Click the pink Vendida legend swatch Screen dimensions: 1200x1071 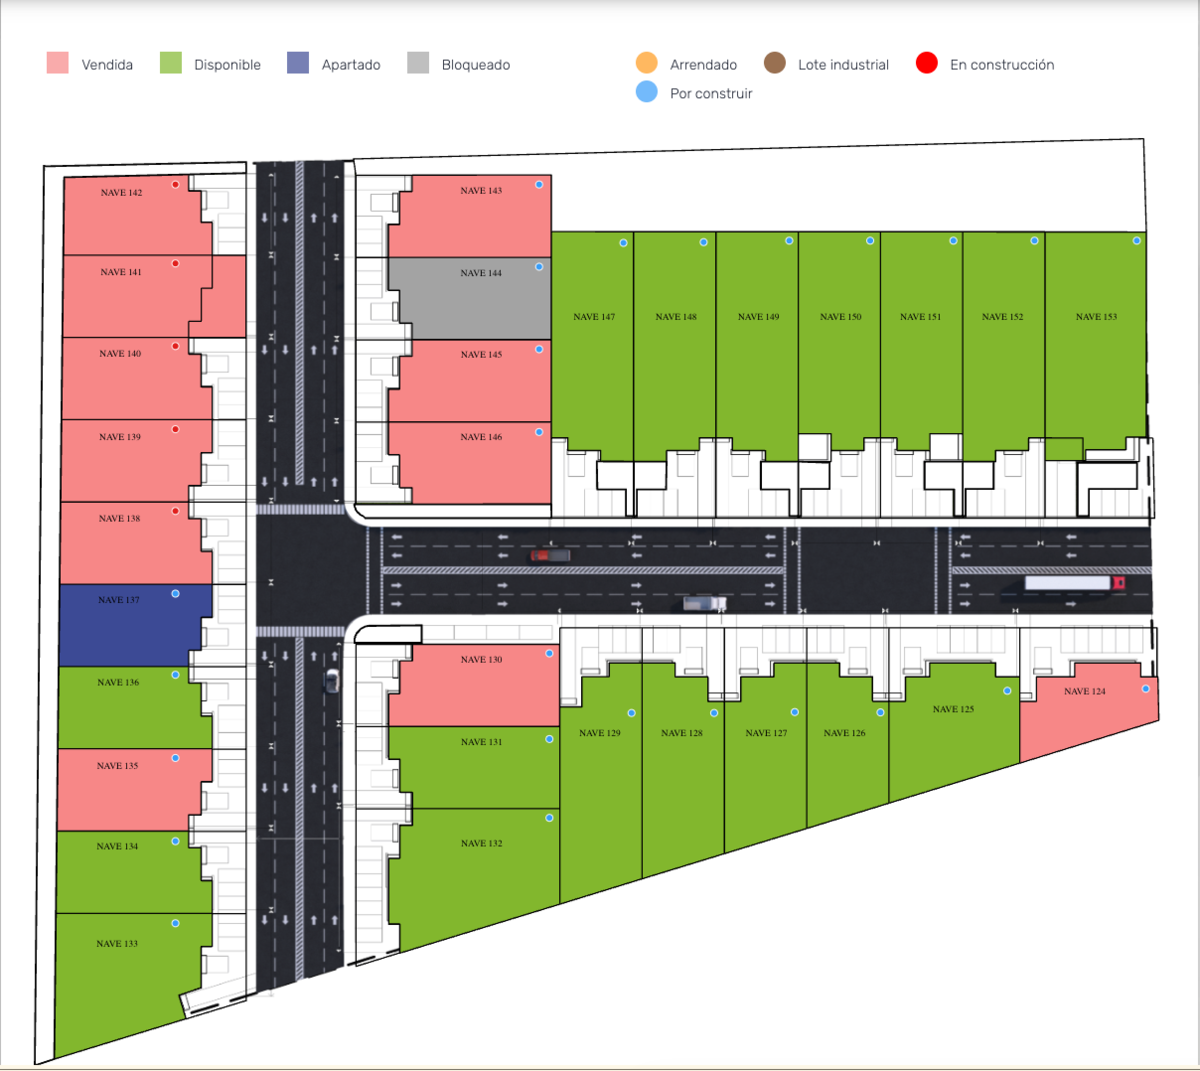click(x=58, y=64)
